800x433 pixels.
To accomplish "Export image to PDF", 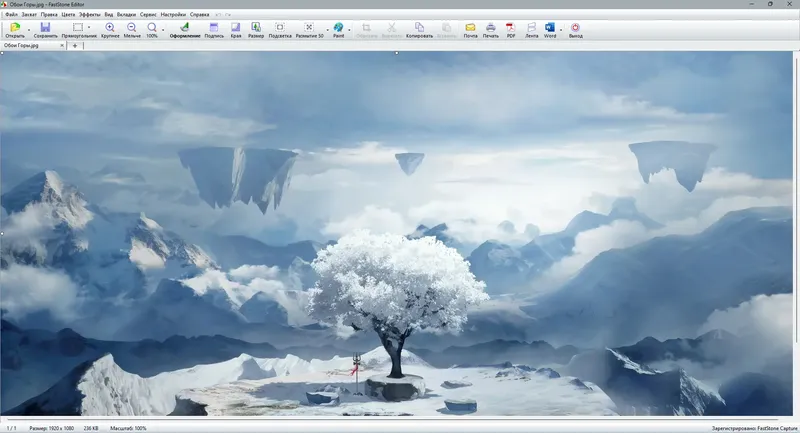I will tap(511, 30).
